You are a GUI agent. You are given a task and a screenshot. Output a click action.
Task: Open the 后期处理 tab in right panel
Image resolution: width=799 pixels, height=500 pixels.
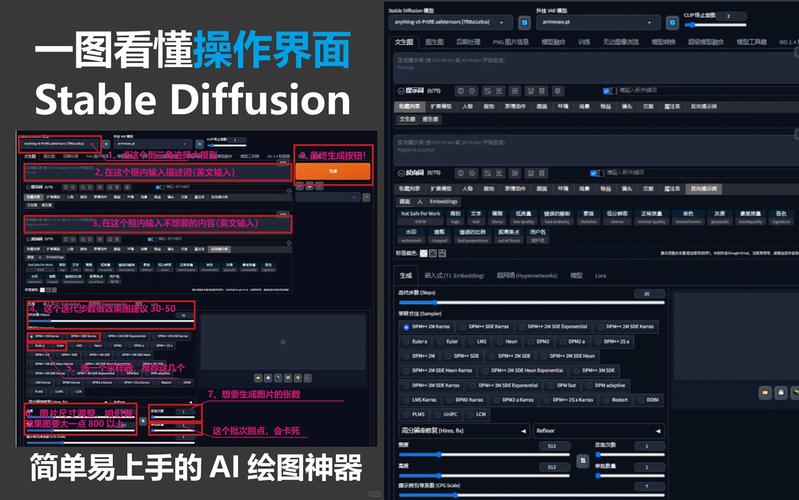(468, 42)
